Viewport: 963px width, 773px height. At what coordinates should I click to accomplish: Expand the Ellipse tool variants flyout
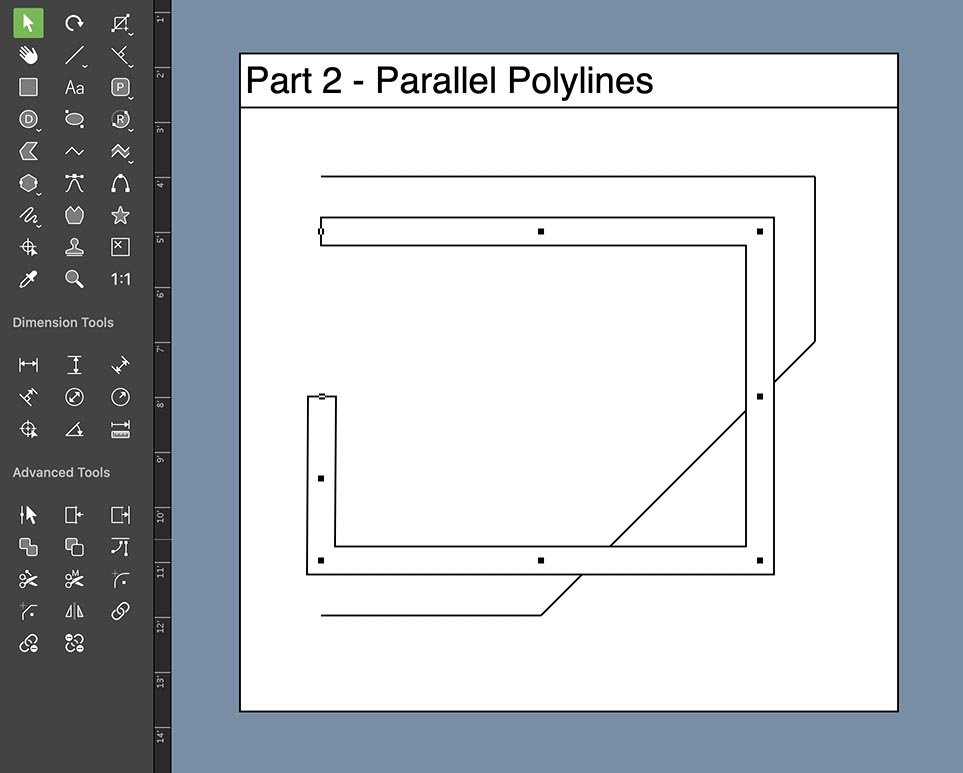pos(84,129)
